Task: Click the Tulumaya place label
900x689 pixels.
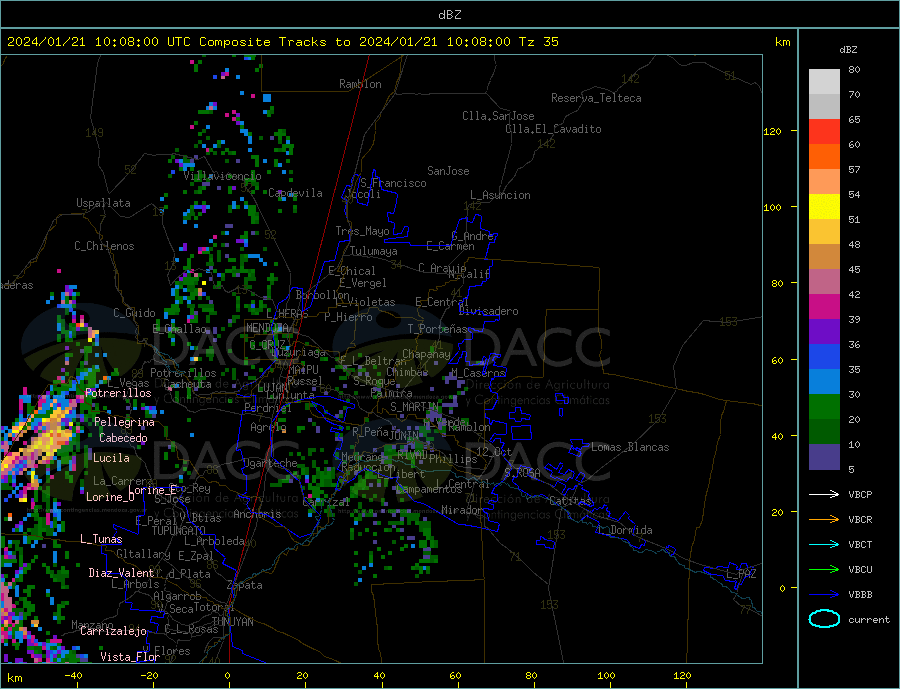Action: pyautogui.click(x=374, y=251)
